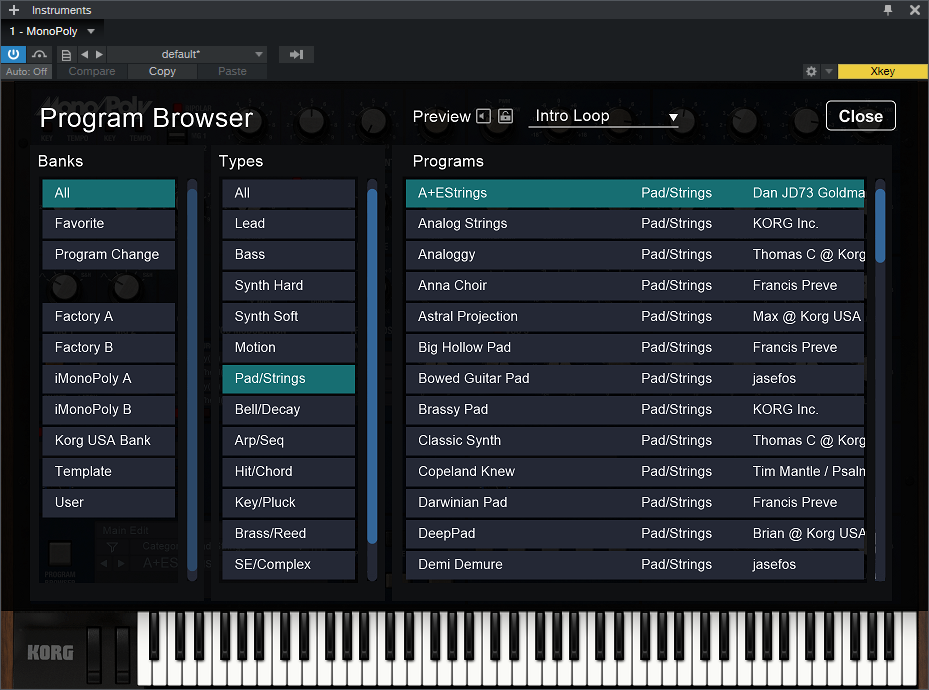Click the plus icon beside Instruments
929x690 pixels.
(14, 10)
